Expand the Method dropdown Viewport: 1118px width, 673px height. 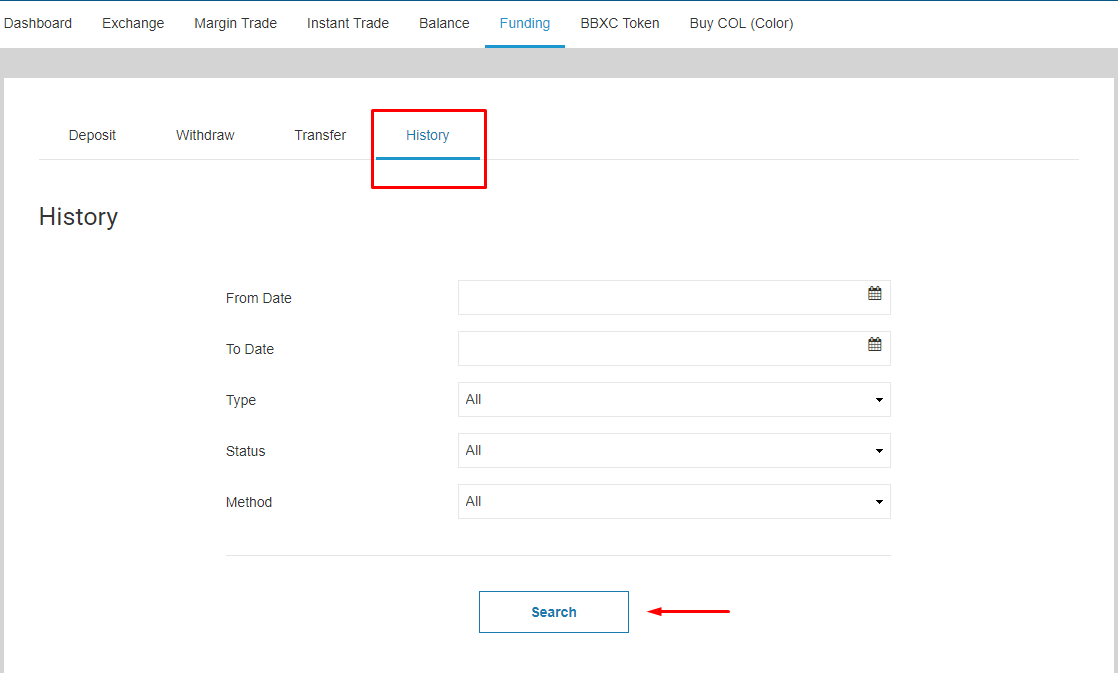673,502
